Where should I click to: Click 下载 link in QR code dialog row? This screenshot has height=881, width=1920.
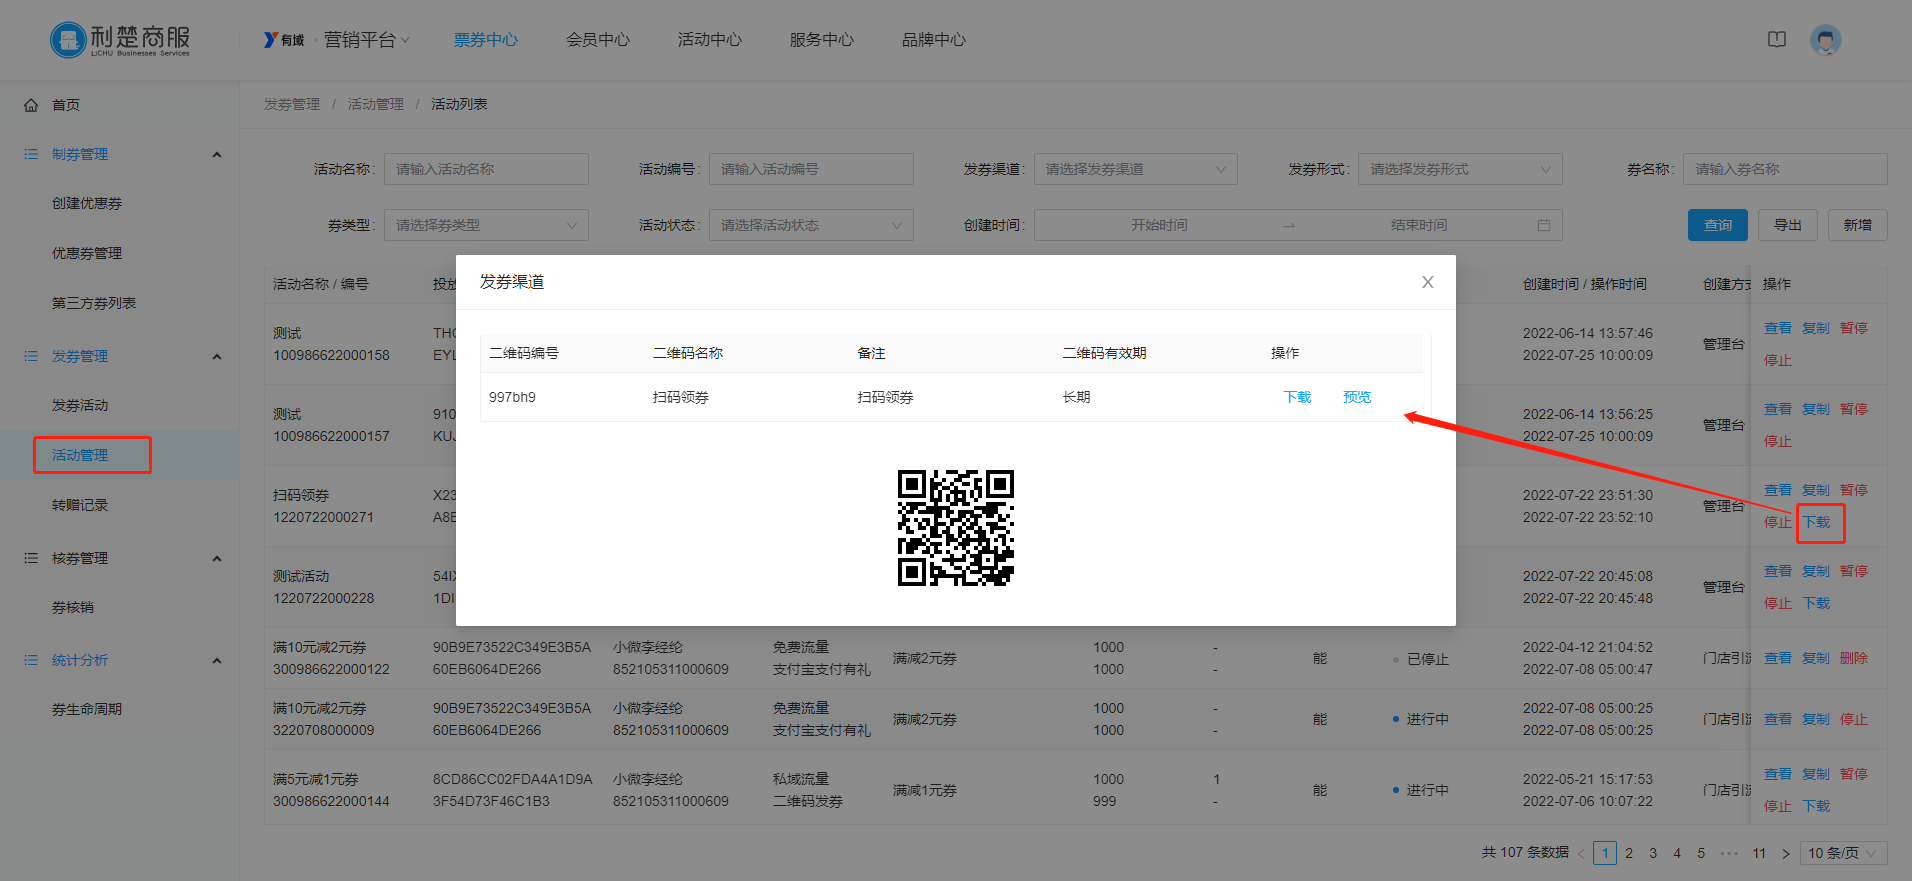[x=1298, y=397]
